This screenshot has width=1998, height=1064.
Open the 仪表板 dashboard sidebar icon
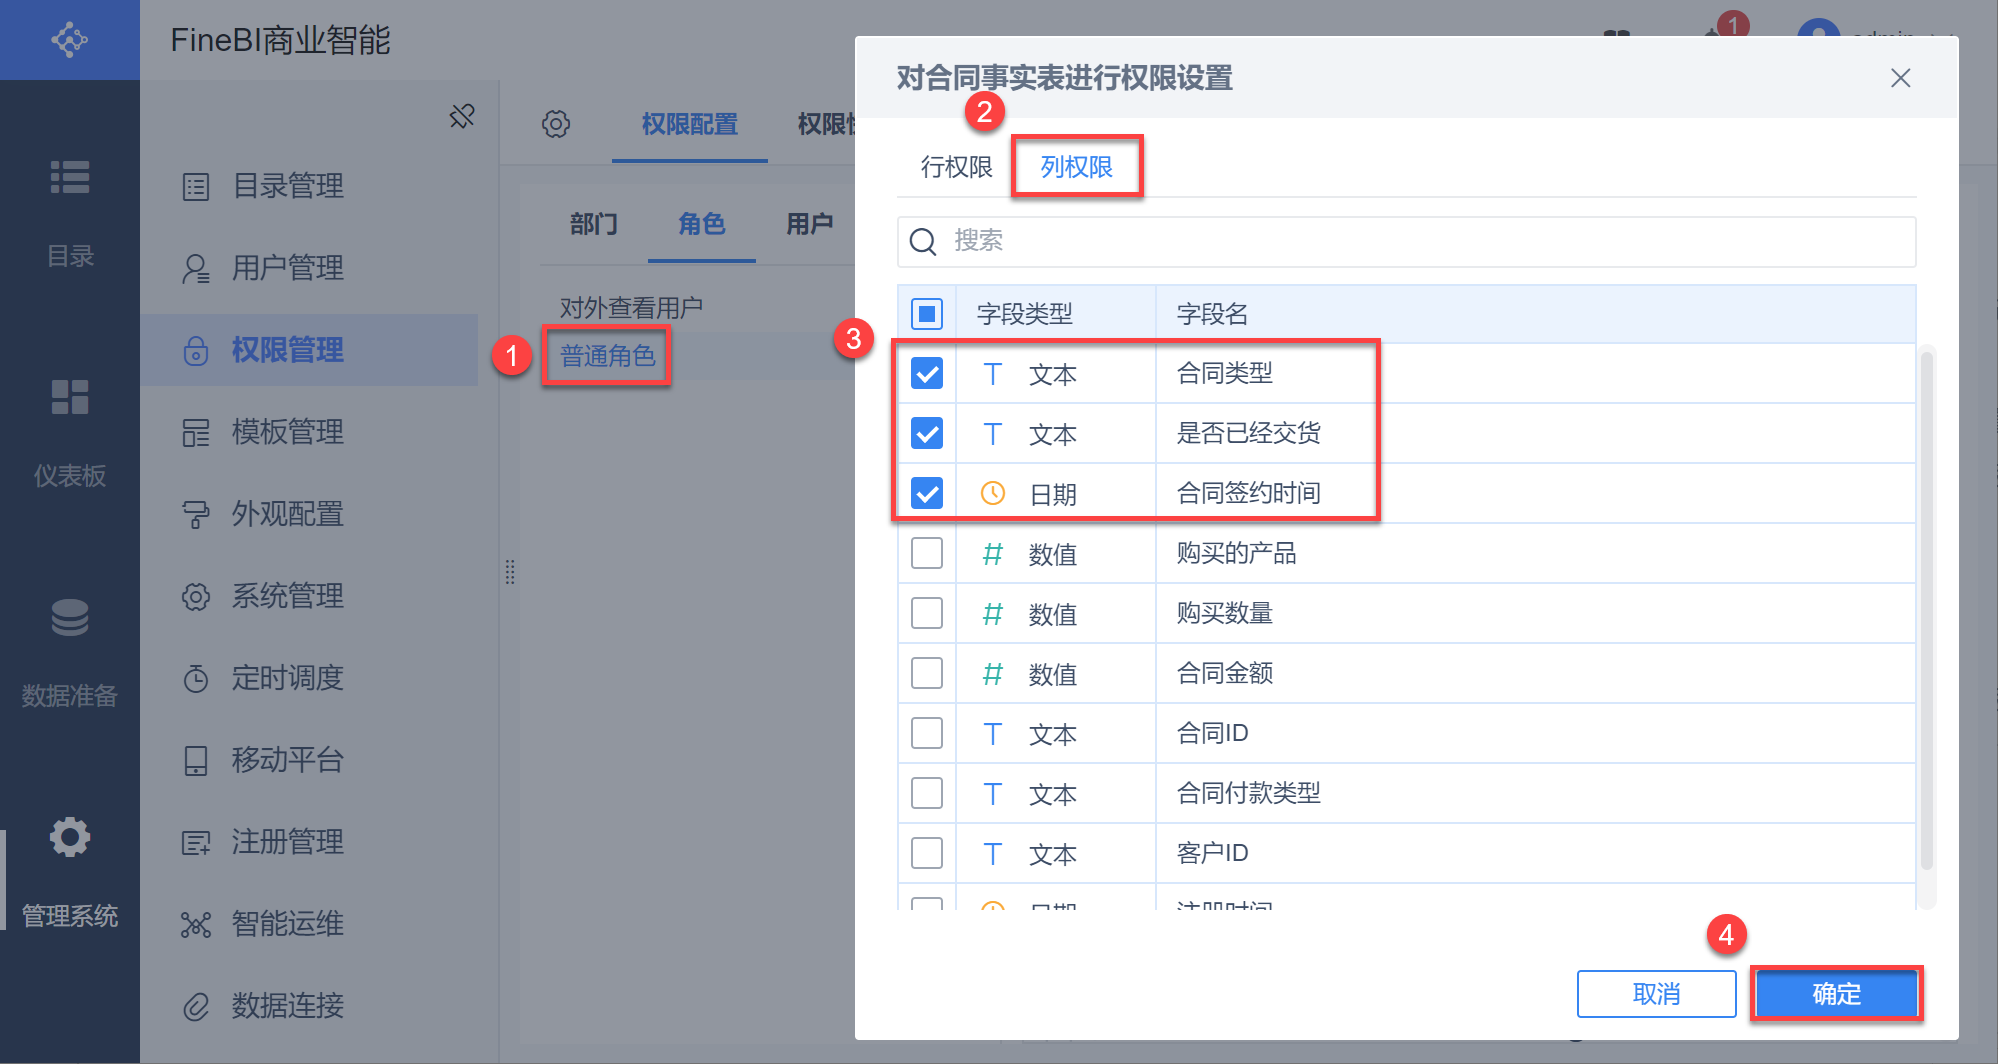point(70,398)
